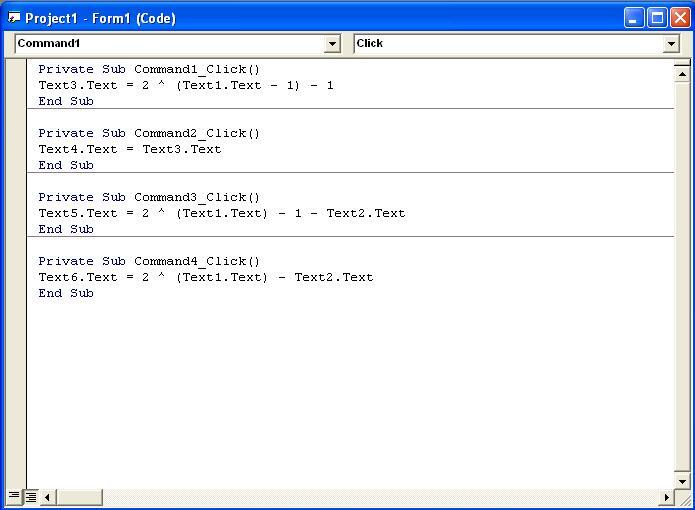Screen dimensions: 695x510
Task: Place cursor on Command1_Click declaration line
Action: 149,70
